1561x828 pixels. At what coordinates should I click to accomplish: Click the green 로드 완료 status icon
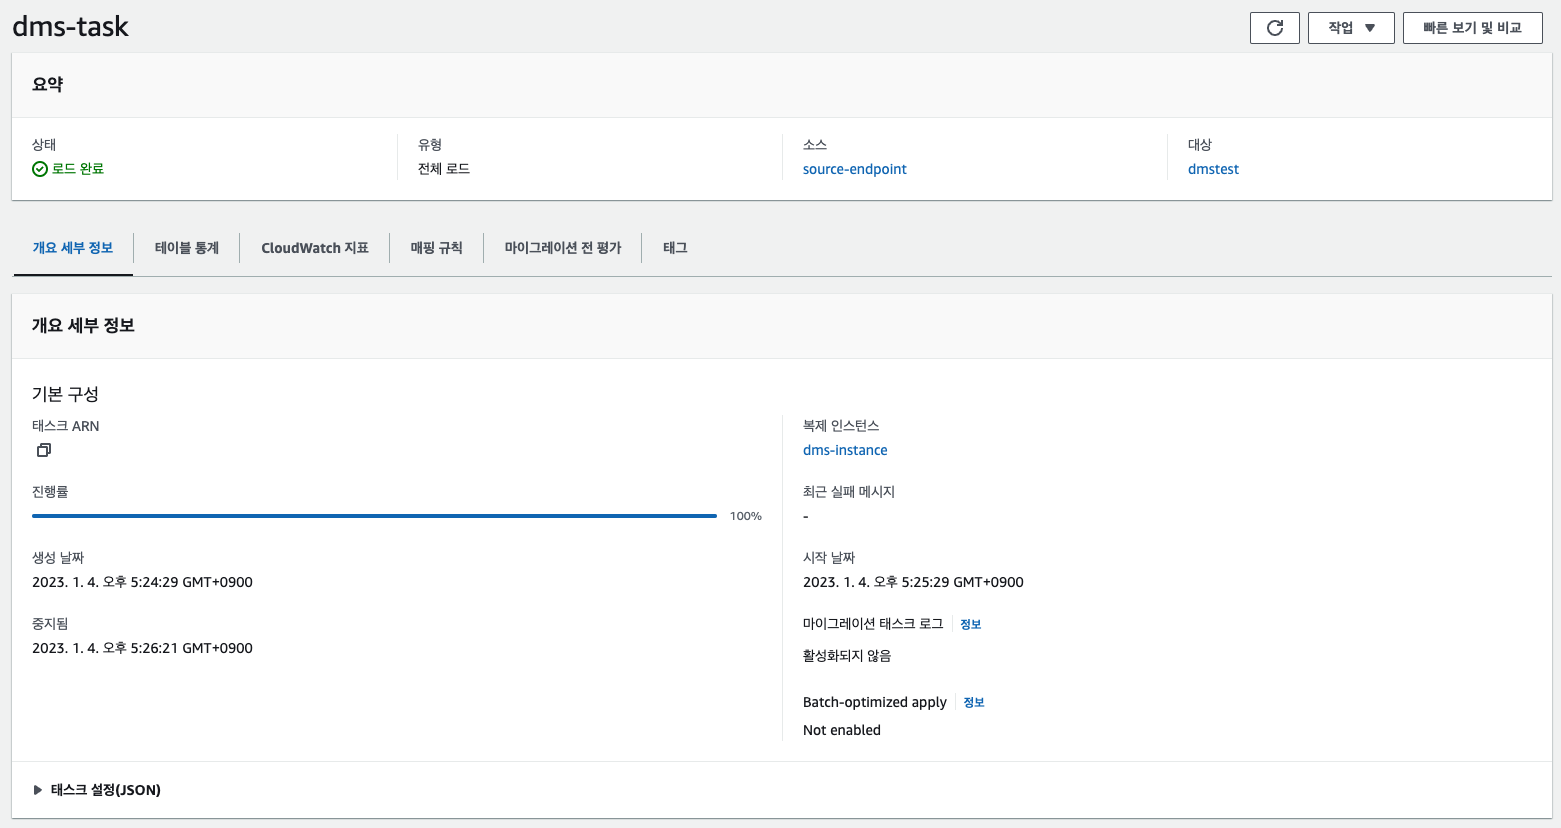point(40,169)
